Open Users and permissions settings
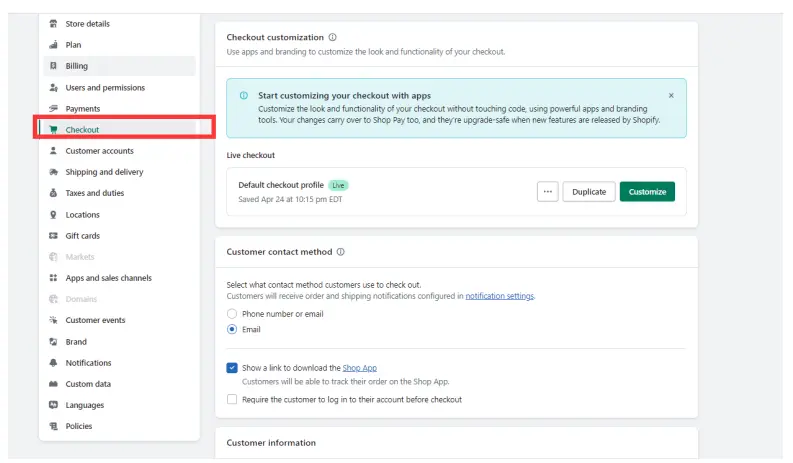The width and height of the screenshot is (793, 463). tap(105, 88)
